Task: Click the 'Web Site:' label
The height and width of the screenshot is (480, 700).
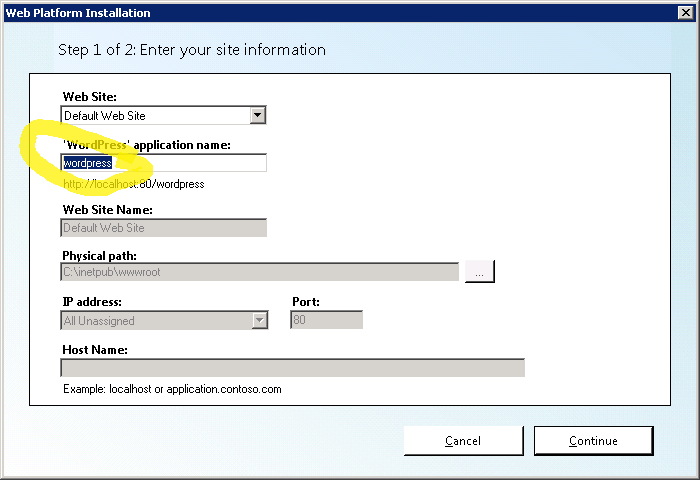Action: (x=90, y=96)
